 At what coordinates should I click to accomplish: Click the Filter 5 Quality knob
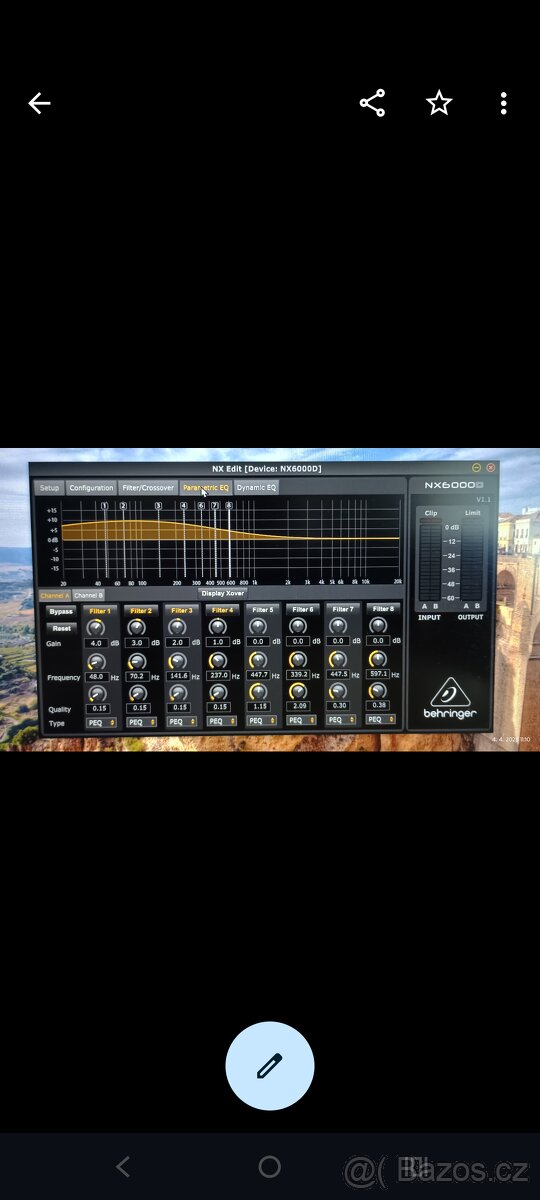258,691
